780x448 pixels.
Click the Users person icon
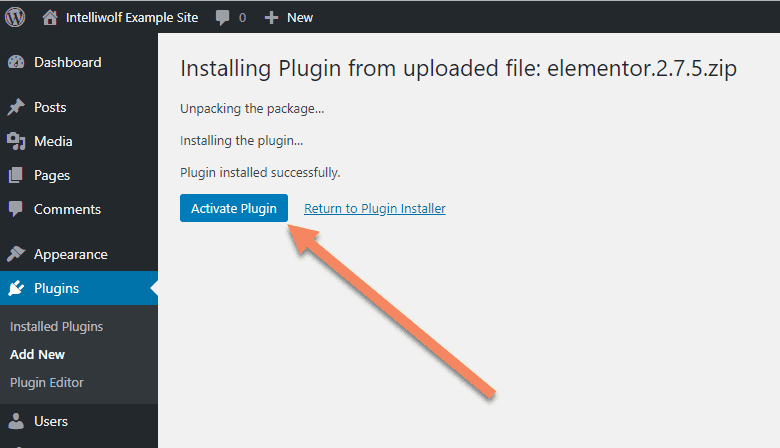point(16,421)
